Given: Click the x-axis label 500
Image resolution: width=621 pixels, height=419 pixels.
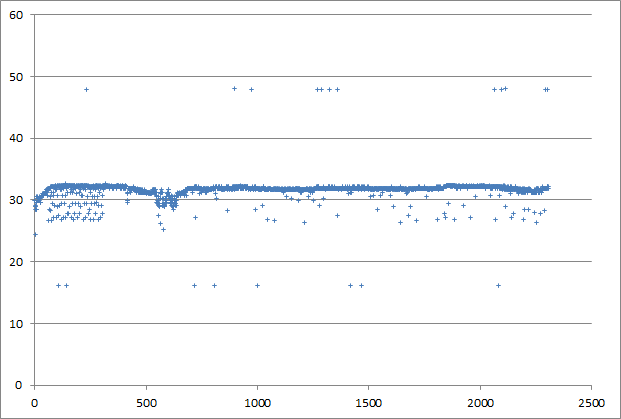Looking at the screenshot, I should click(147, 403).
